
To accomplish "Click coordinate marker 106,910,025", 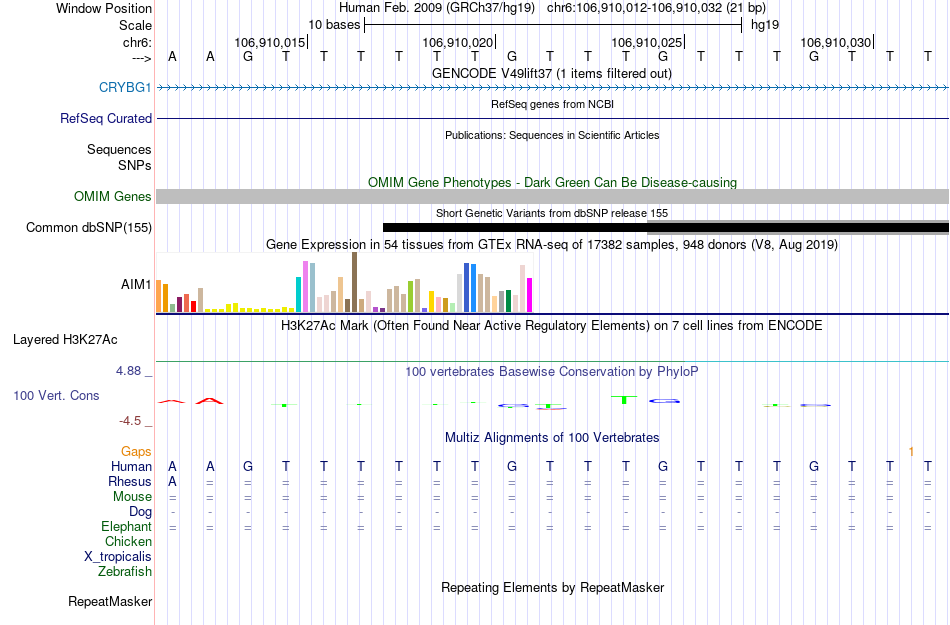I will pos(647,42).
